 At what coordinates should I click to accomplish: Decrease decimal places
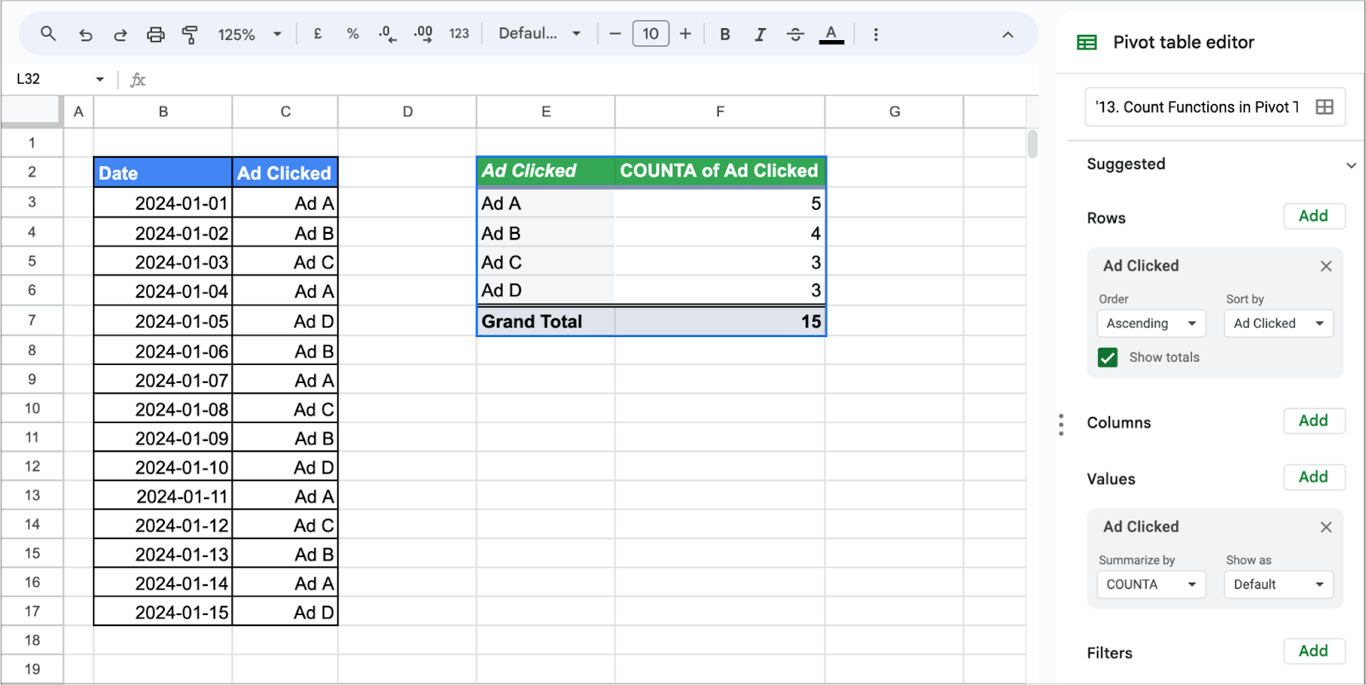pos(388,34)
